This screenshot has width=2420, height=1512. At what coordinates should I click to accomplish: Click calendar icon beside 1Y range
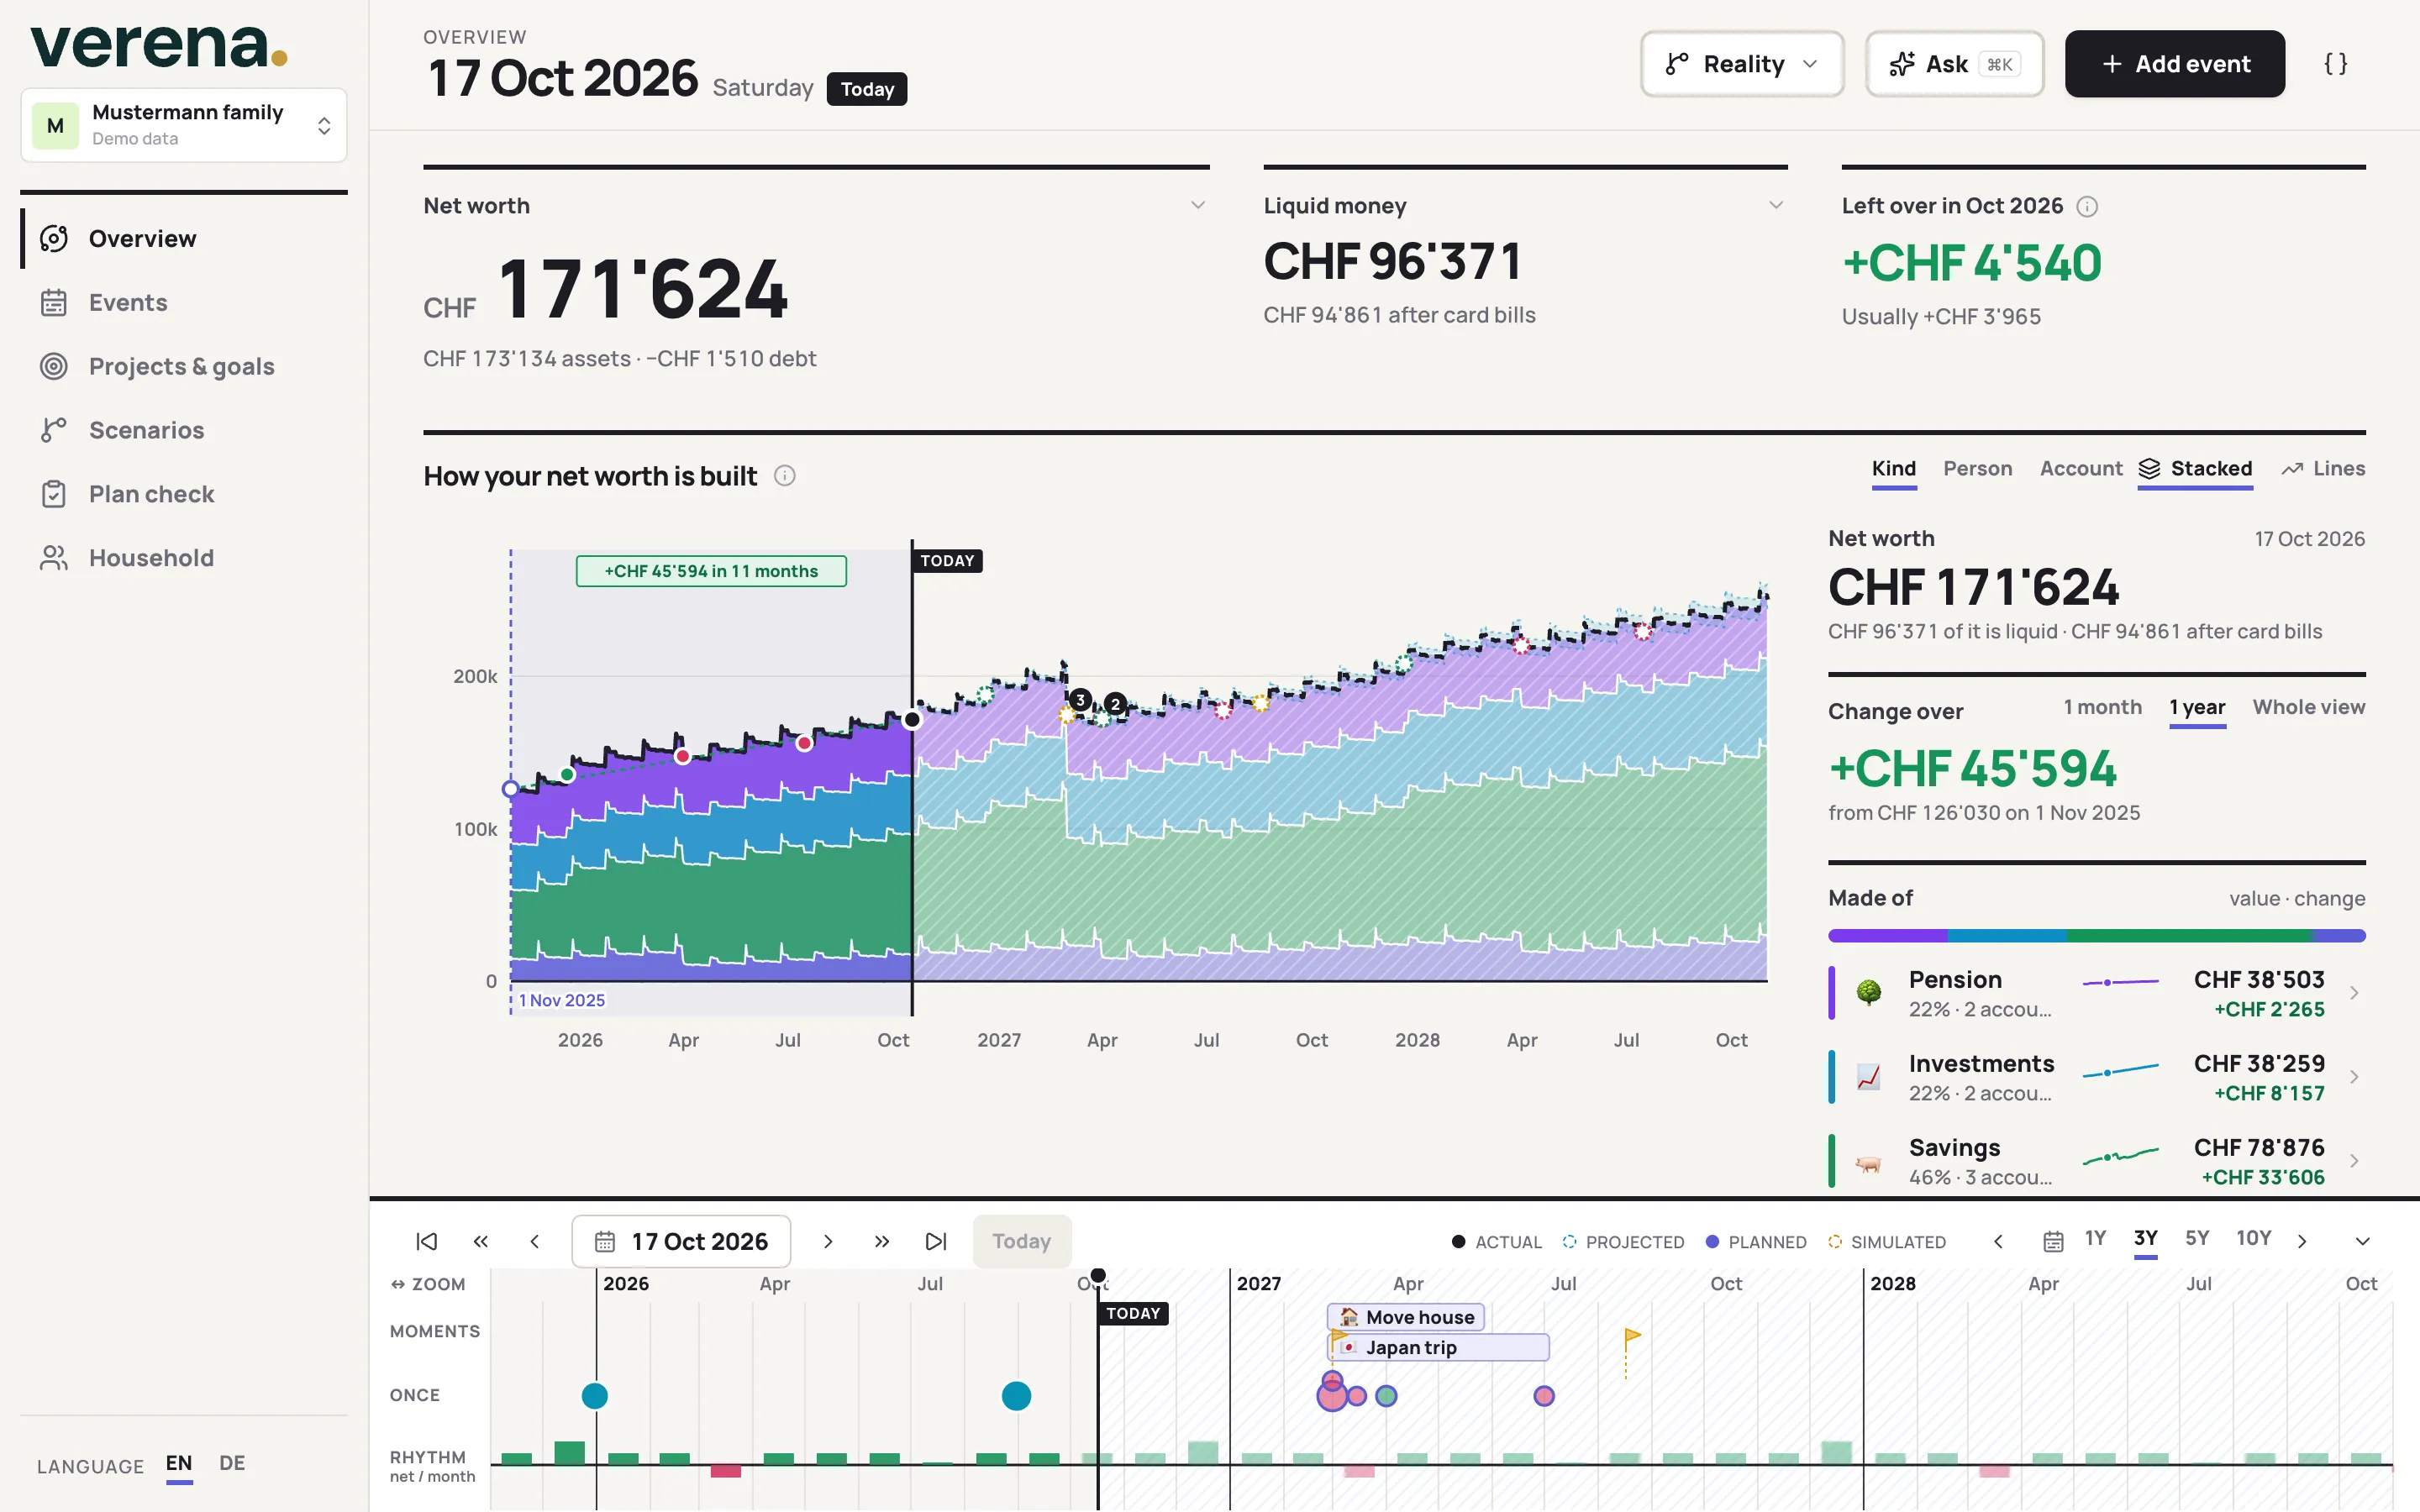click(2053, 1241)
